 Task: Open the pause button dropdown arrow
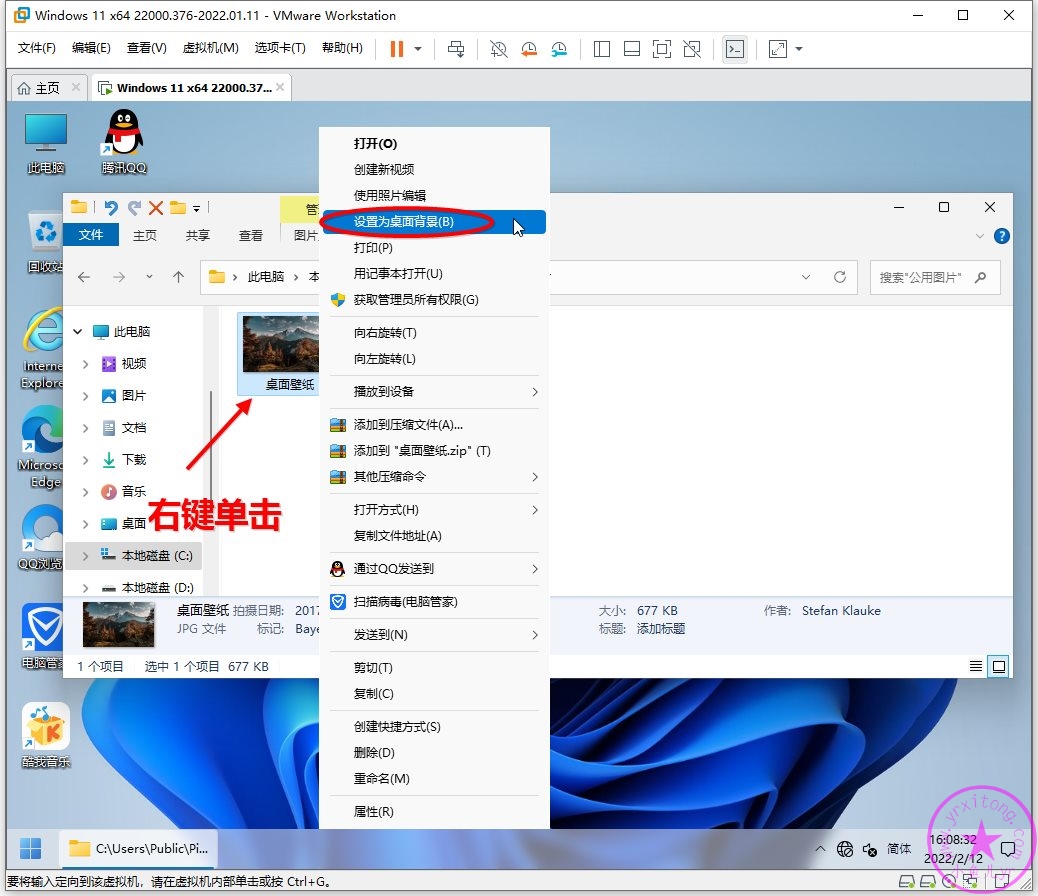tap(418, 49)
